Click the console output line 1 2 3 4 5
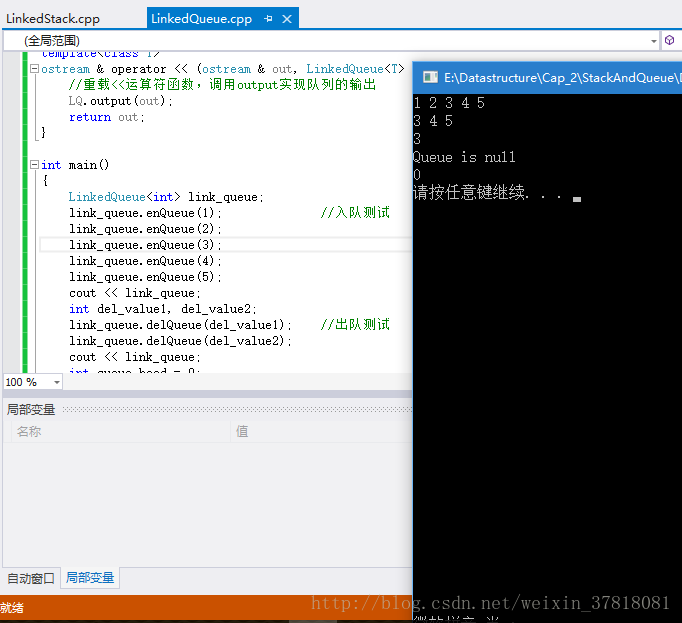The width and height of the screenshot is (682, 623). click(x=449, y=103)
